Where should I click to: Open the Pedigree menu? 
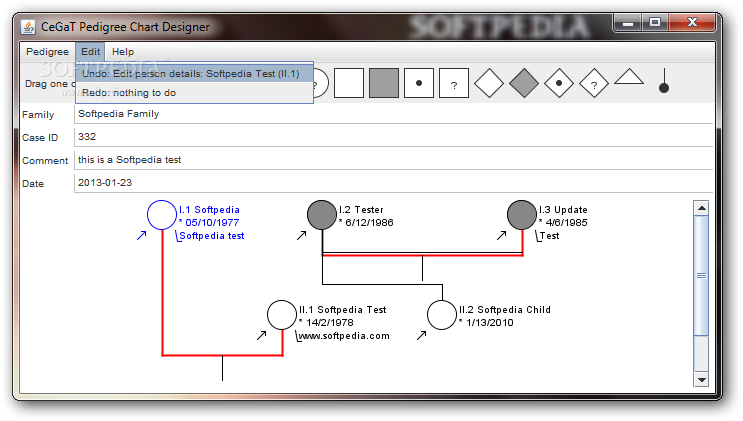[47, 52]
